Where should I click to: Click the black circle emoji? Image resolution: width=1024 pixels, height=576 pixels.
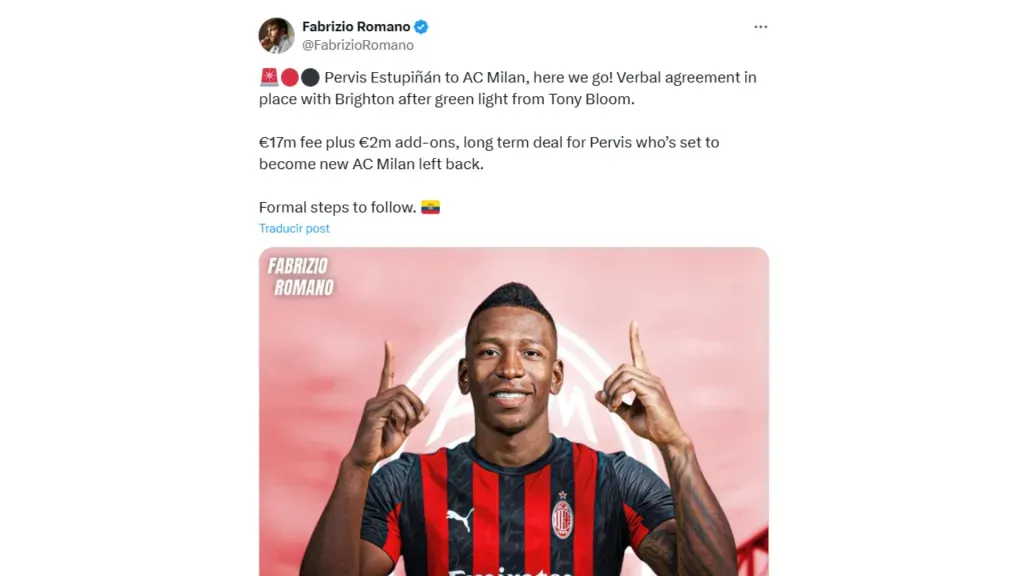point(310,78)
